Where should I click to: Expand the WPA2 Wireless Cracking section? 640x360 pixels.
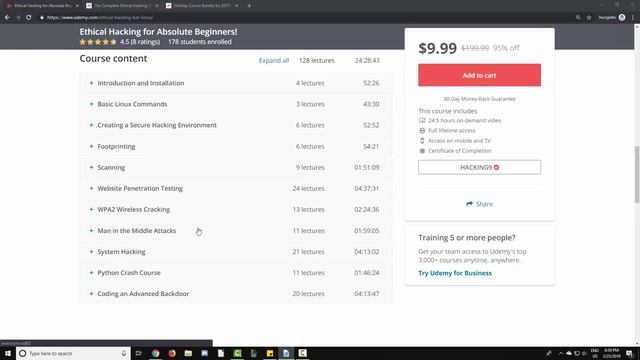[236, 209]
